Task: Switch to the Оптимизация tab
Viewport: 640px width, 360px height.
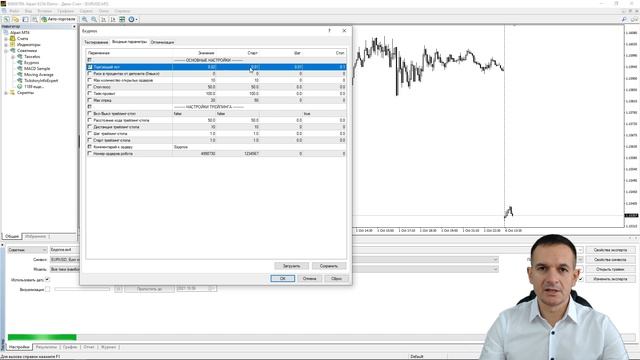Action: [162, 42]
